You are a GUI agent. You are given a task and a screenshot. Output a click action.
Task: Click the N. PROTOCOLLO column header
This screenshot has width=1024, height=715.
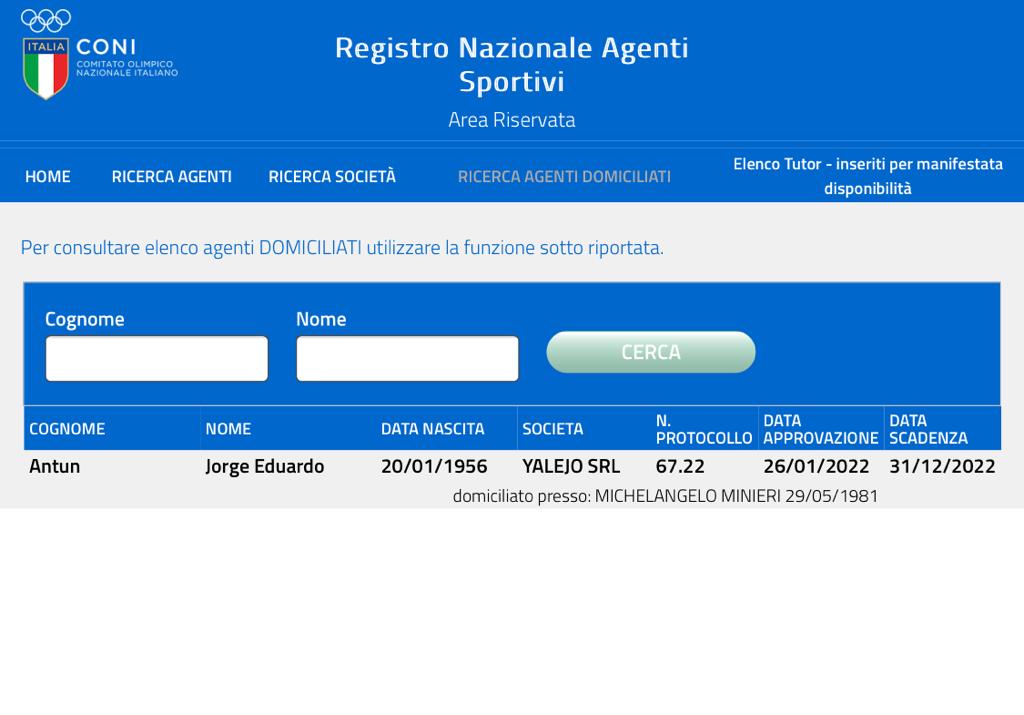(703, 429)
